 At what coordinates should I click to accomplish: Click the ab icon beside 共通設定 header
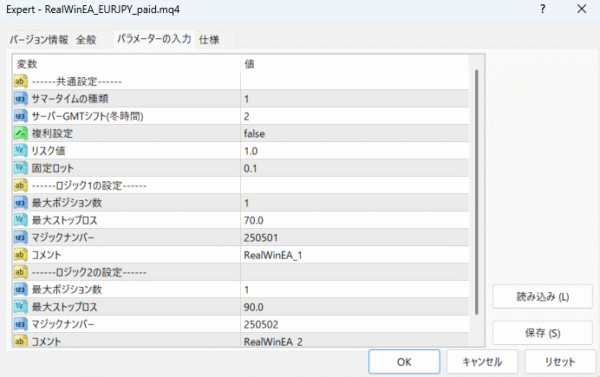tap(20, 81)
